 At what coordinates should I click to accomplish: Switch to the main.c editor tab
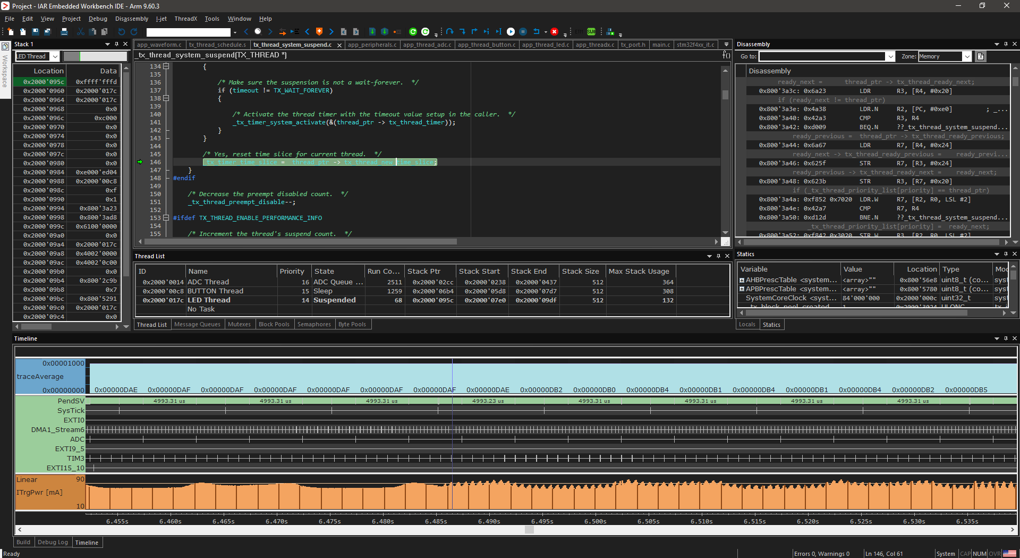pos(661,45)
